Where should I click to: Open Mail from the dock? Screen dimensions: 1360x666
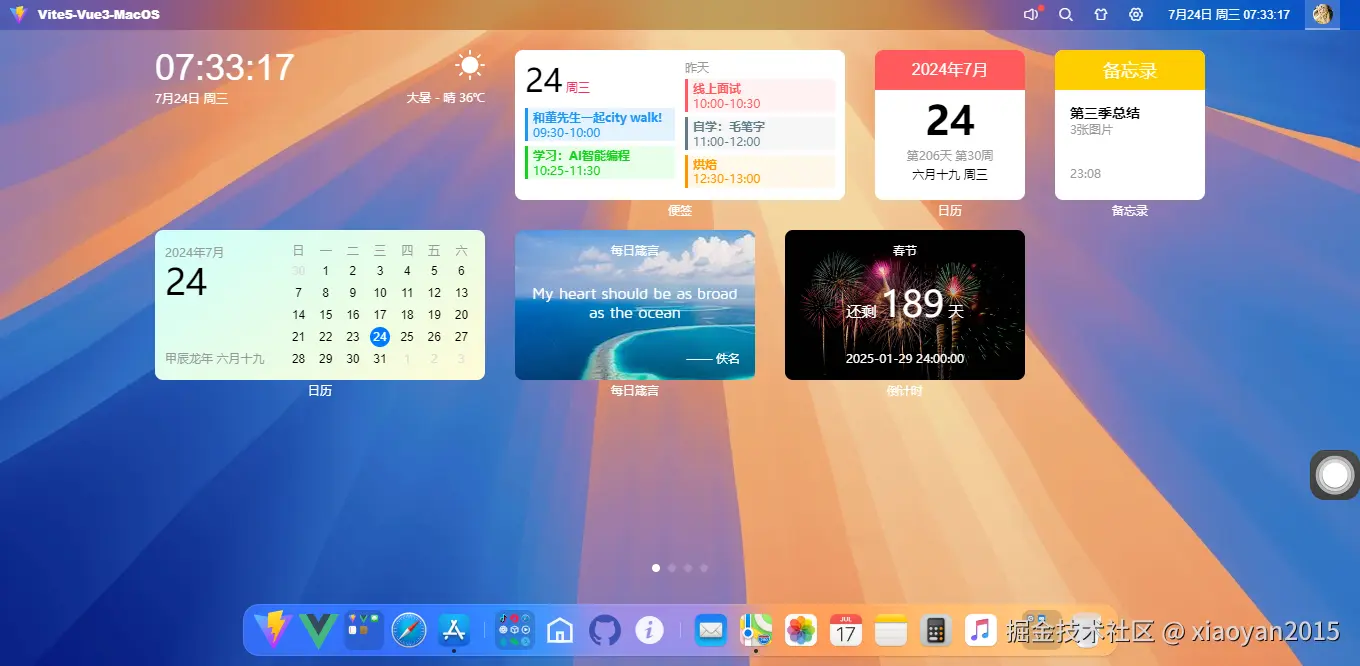(x=710, y=630)
